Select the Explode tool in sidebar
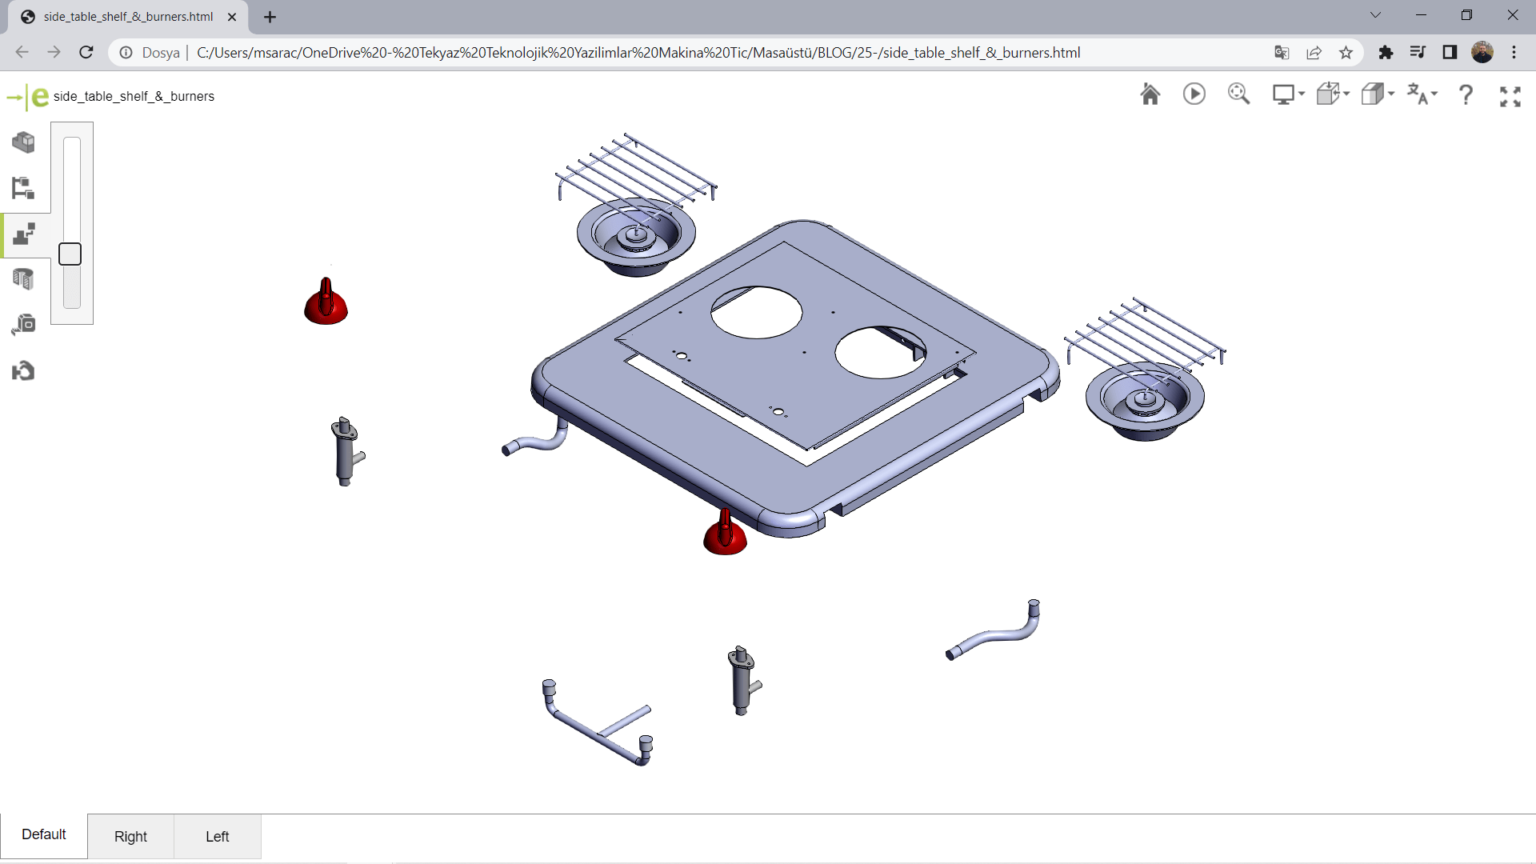Image resolution: width=1536 pixels, height=864 pixels. pyautogui.click(x=24, y=234)
